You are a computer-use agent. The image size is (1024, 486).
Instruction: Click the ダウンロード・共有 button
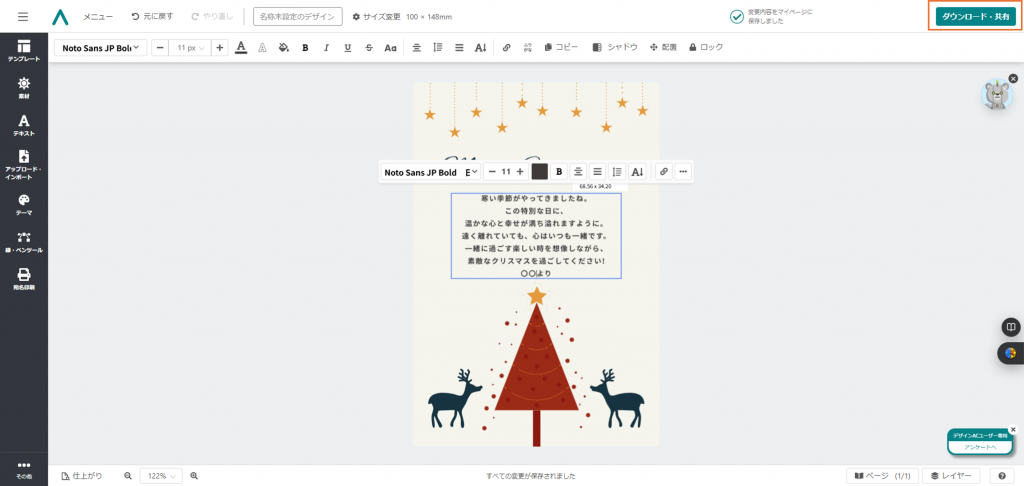click(975, 16)
